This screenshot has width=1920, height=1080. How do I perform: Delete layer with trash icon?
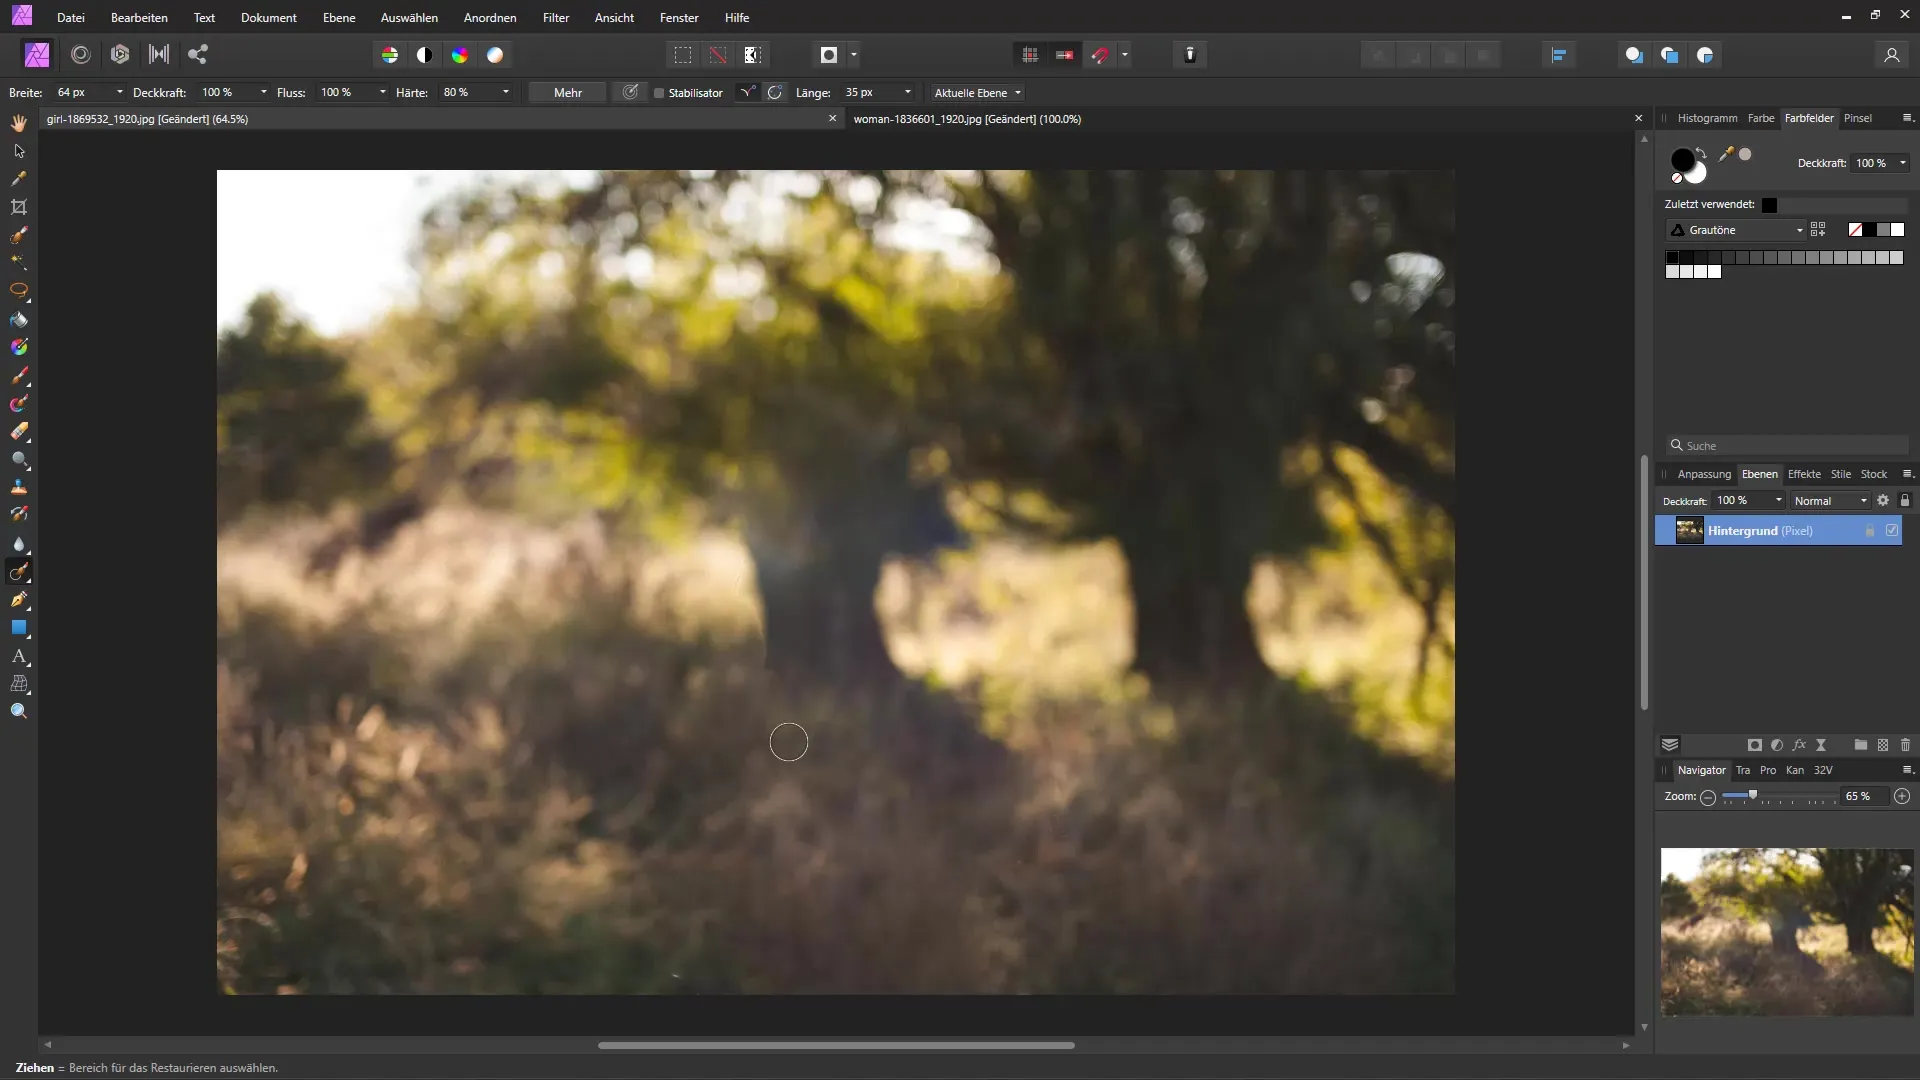tap(1905, 745)
